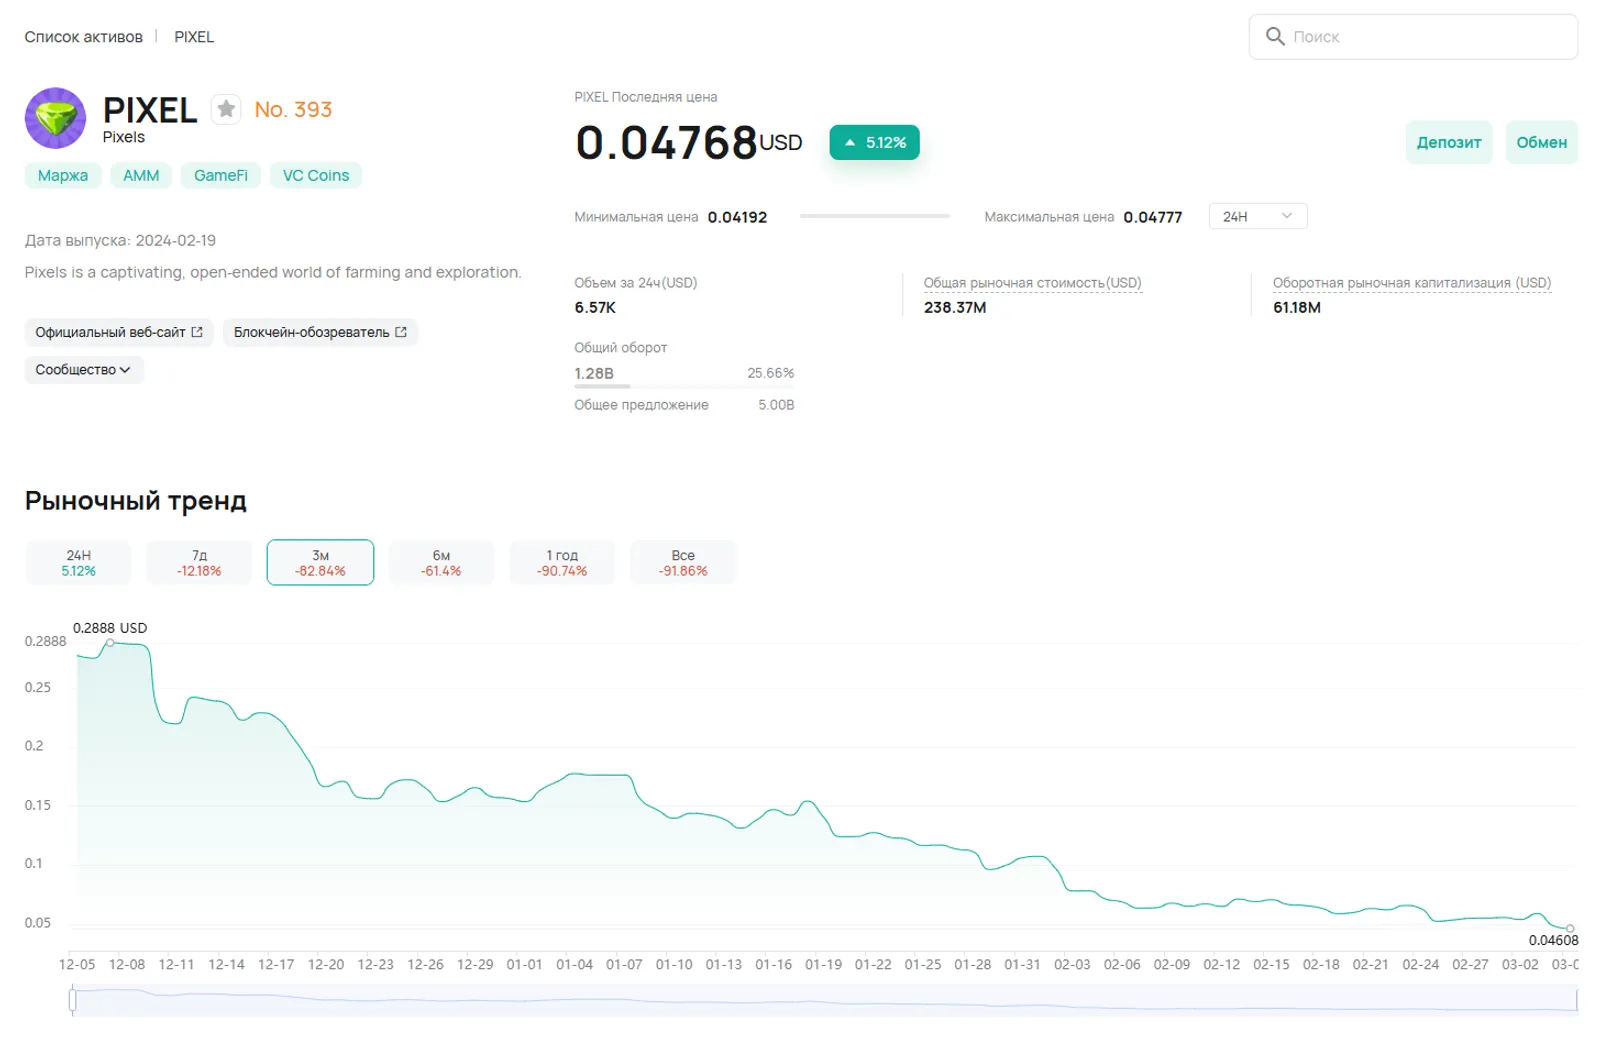The height and width of the screenshot is (1037, 1600).
Task: Click the search magnifier icon
Action: (1275, 36)
